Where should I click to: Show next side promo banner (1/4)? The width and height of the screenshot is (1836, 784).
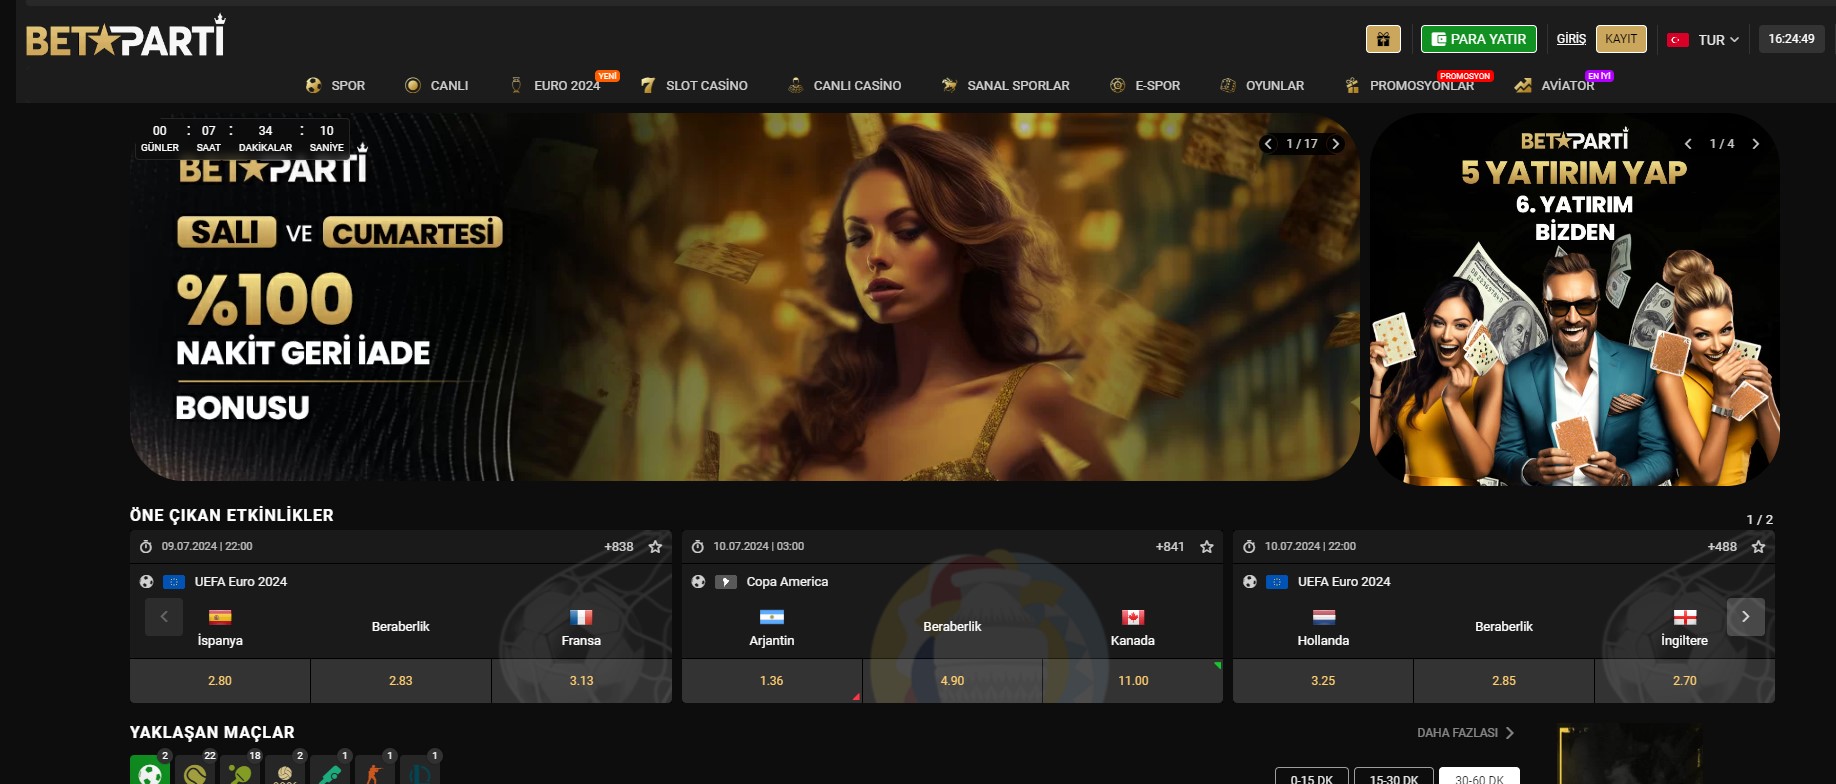[1755, 144]
